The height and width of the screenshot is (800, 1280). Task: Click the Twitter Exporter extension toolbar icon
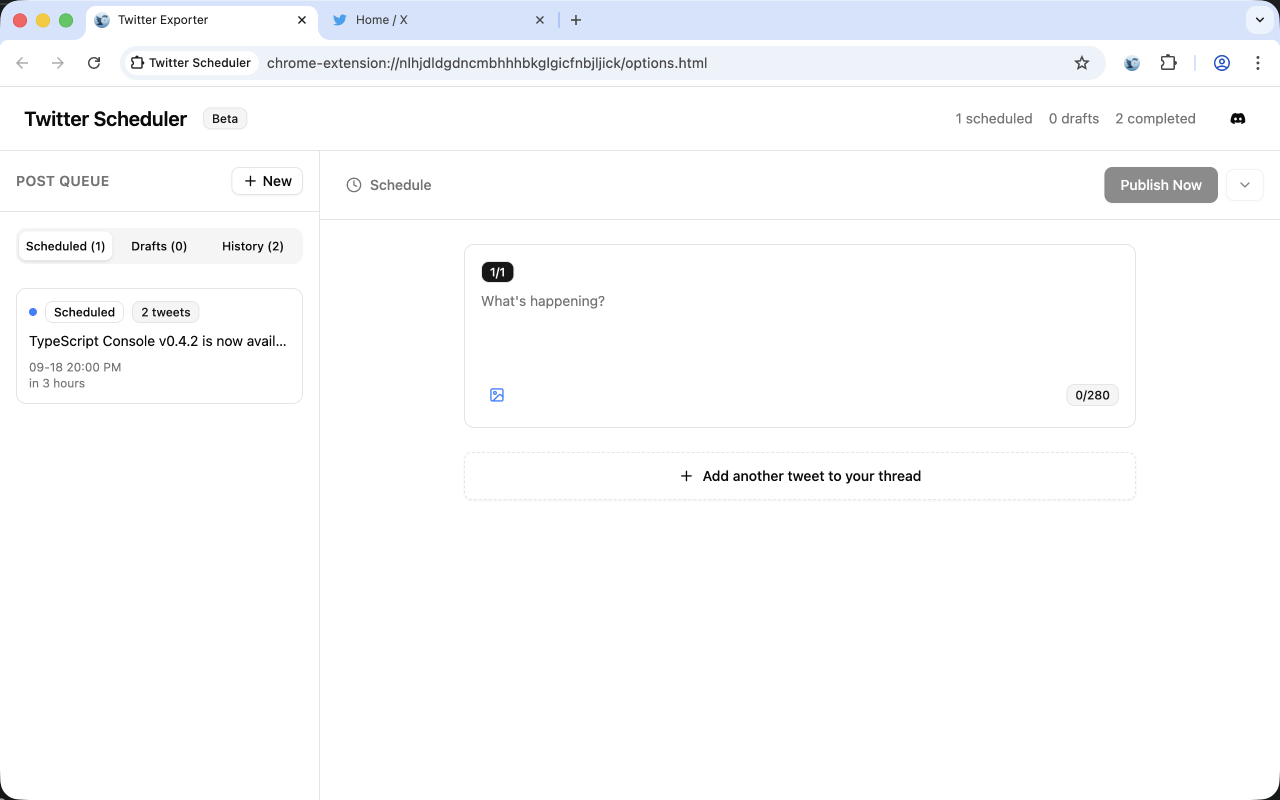(x=1132, y=63)
